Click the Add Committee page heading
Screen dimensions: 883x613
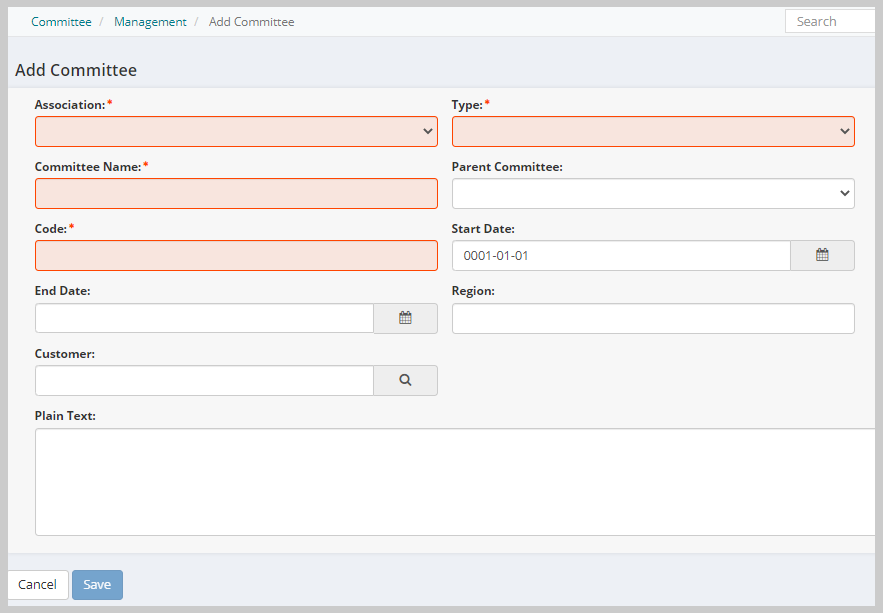76,70
